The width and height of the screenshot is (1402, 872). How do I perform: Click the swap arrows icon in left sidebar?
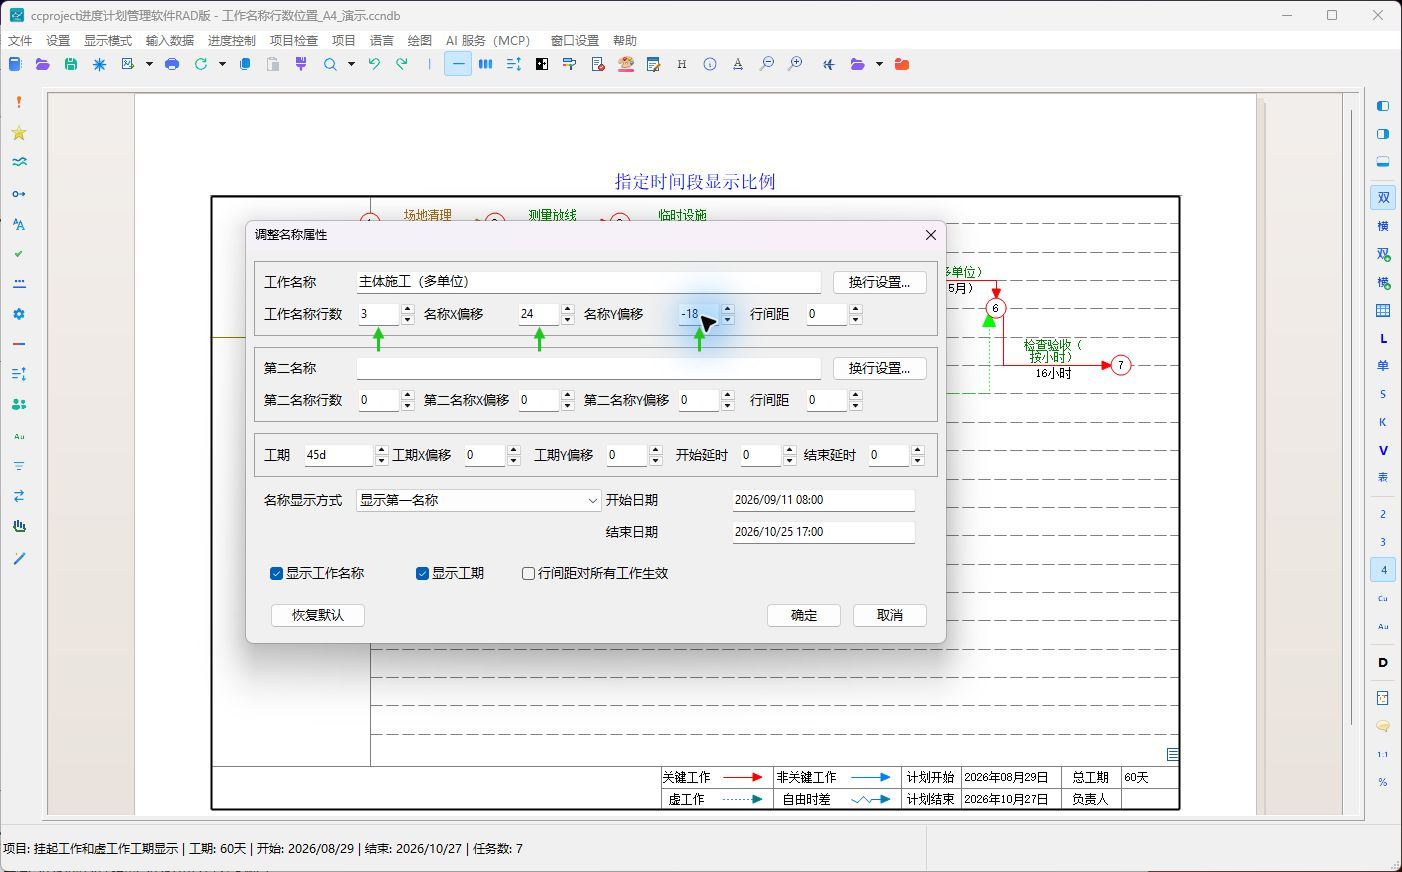(19, 496)
